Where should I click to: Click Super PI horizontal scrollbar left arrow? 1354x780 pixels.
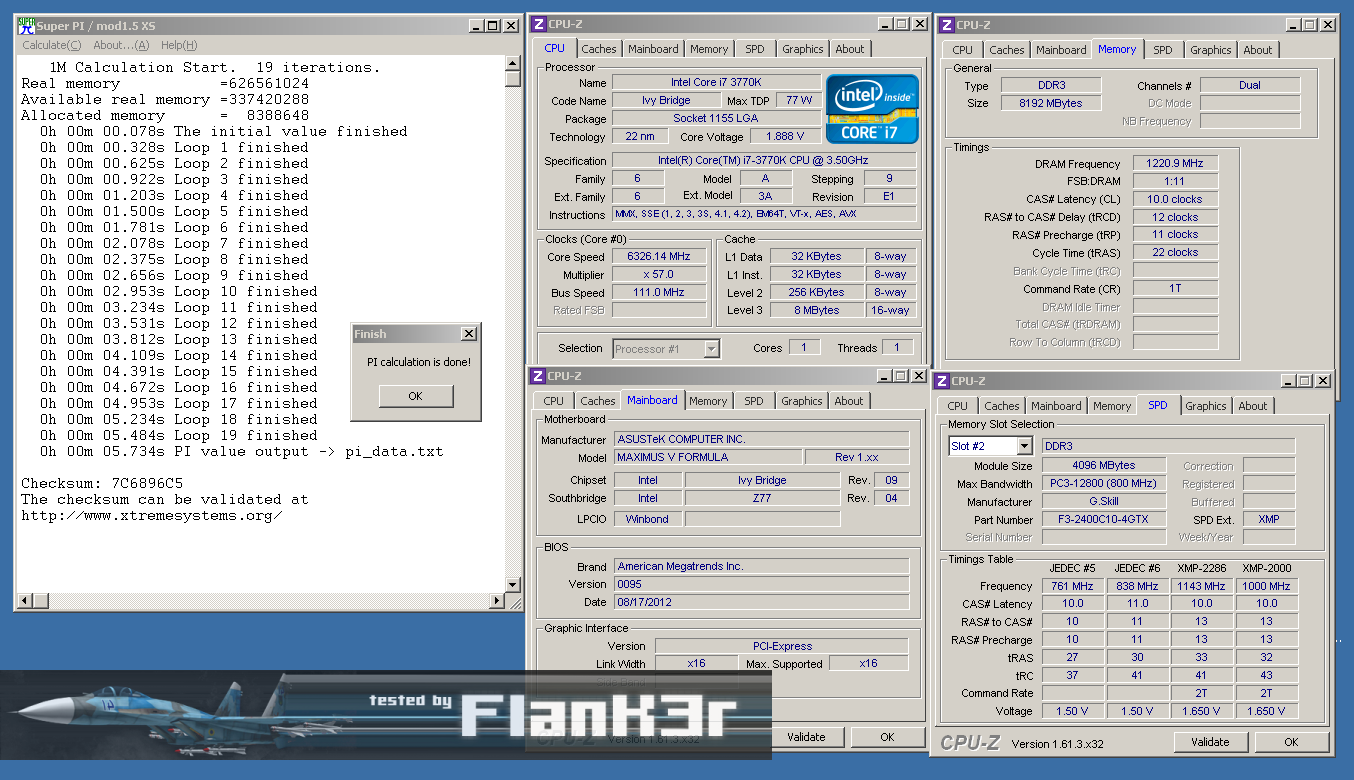coord(26,601)
